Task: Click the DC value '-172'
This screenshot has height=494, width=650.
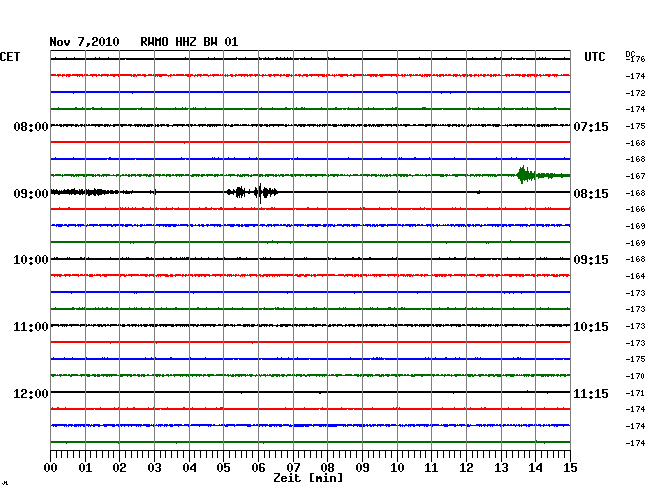Action: click(x=635, y=93)
